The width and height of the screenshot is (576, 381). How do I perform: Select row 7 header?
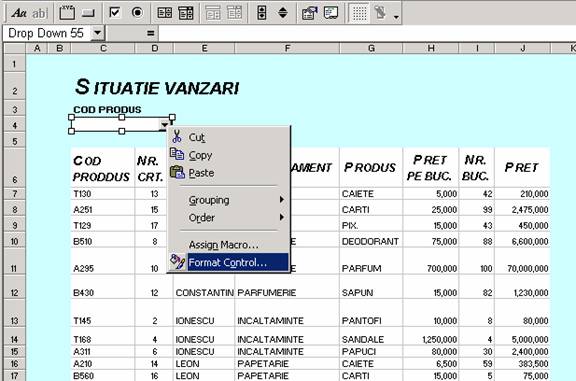click(14, 194)
